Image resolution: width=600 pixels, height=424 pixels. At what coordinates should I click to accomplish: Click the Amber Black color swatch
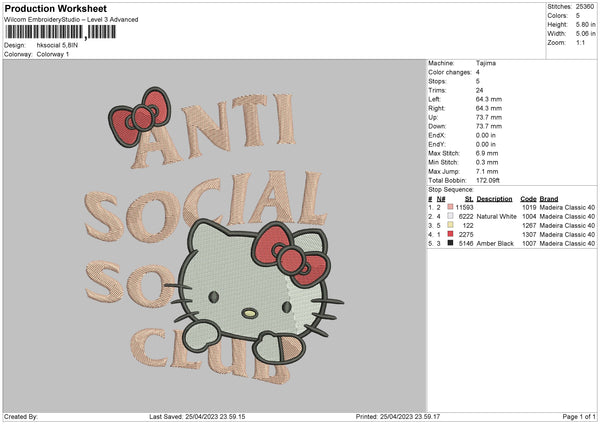click(x=451, y=243)
